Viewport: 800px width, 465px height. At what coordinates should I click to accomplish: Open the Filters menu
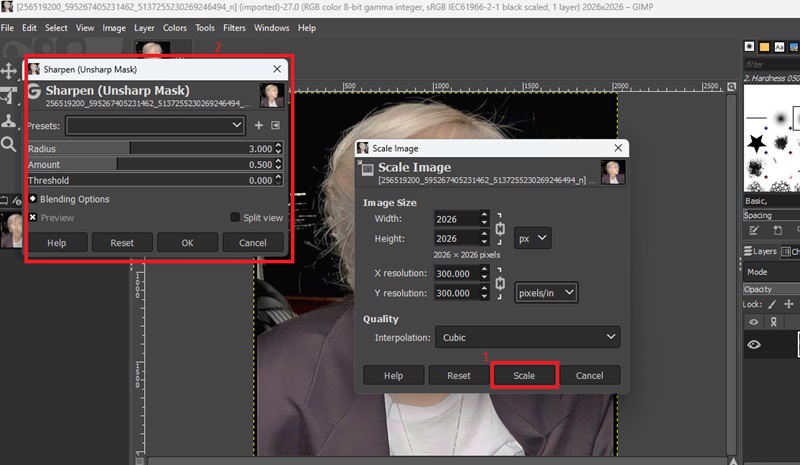[x=234, y=28]
